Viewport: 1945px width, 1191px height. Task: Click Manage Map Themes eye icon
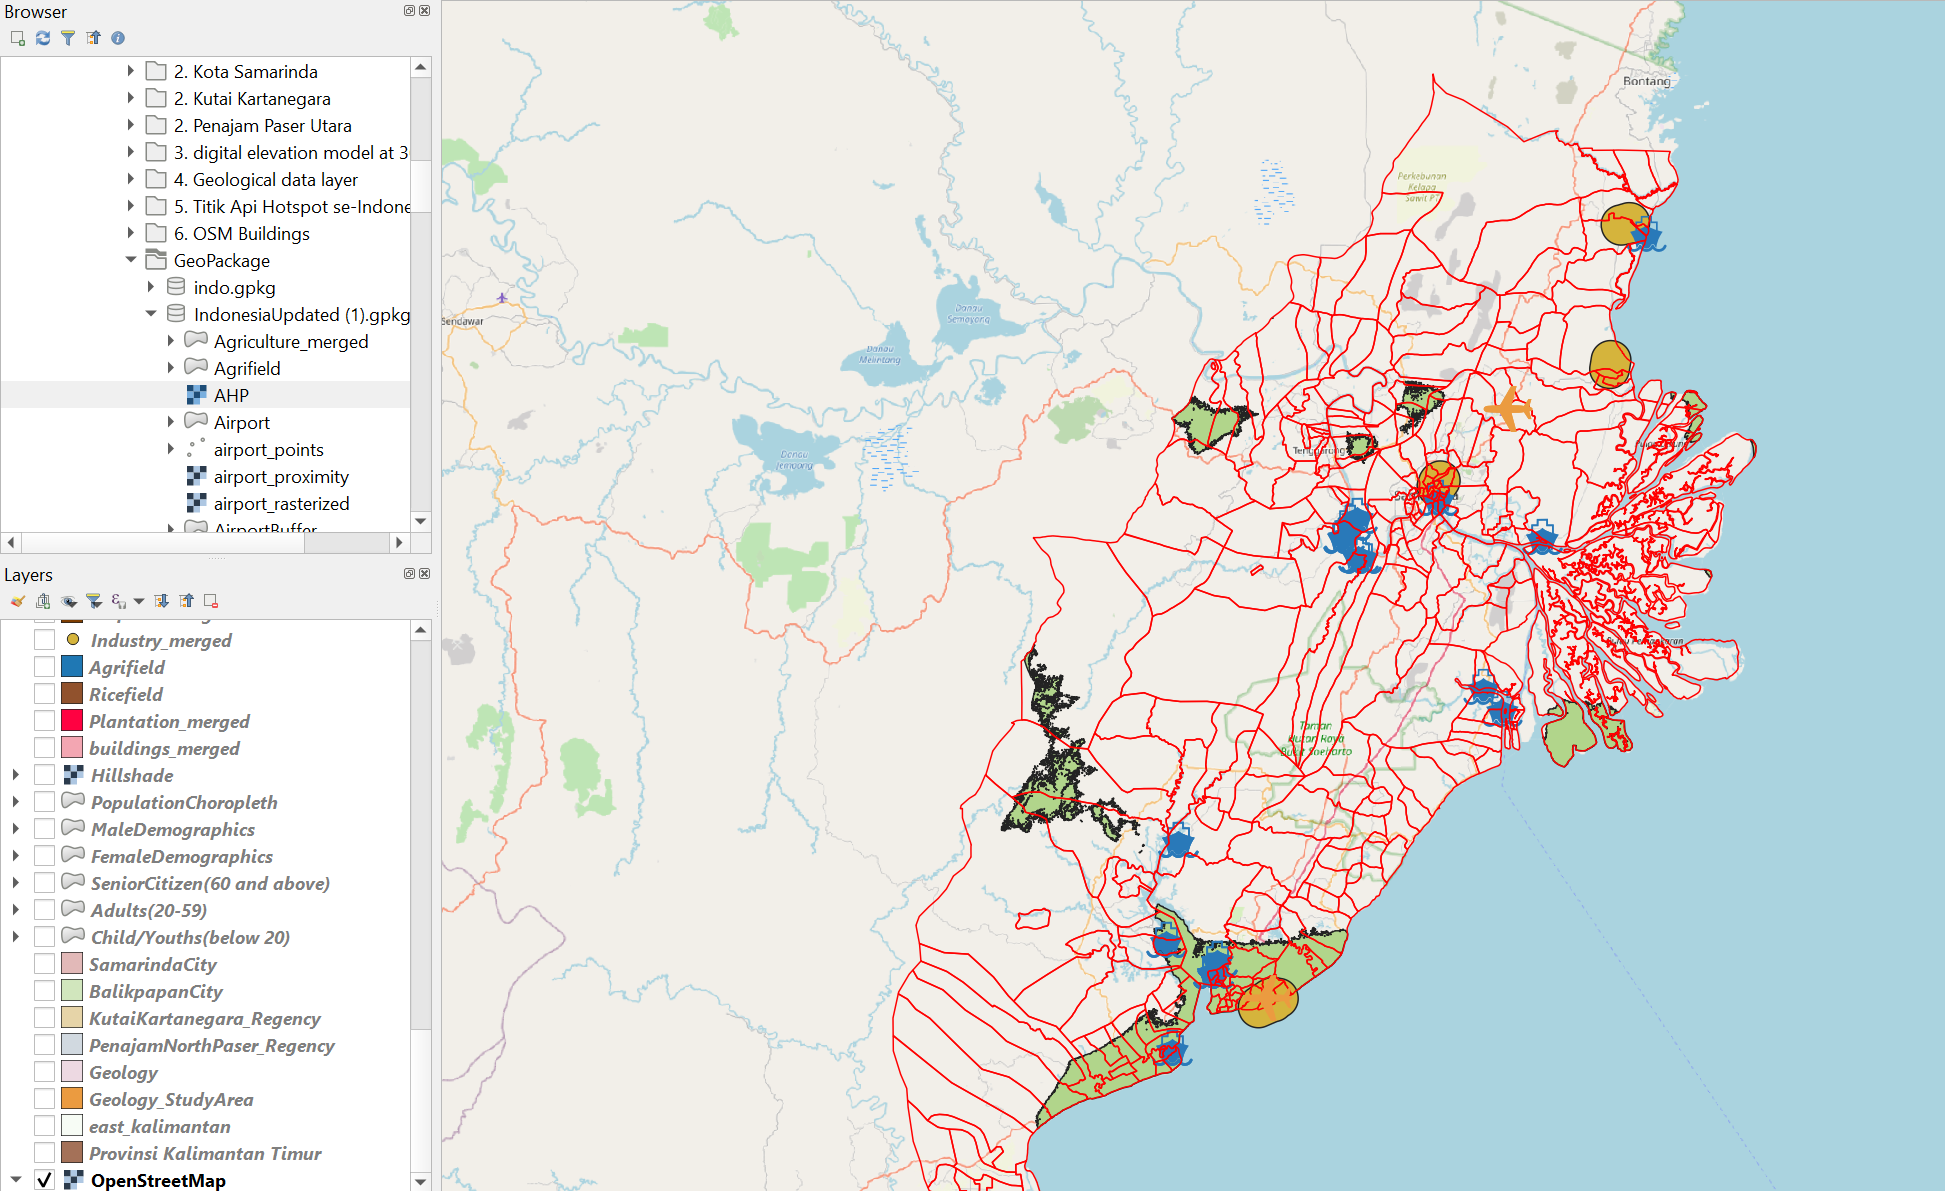coord(69,601)
